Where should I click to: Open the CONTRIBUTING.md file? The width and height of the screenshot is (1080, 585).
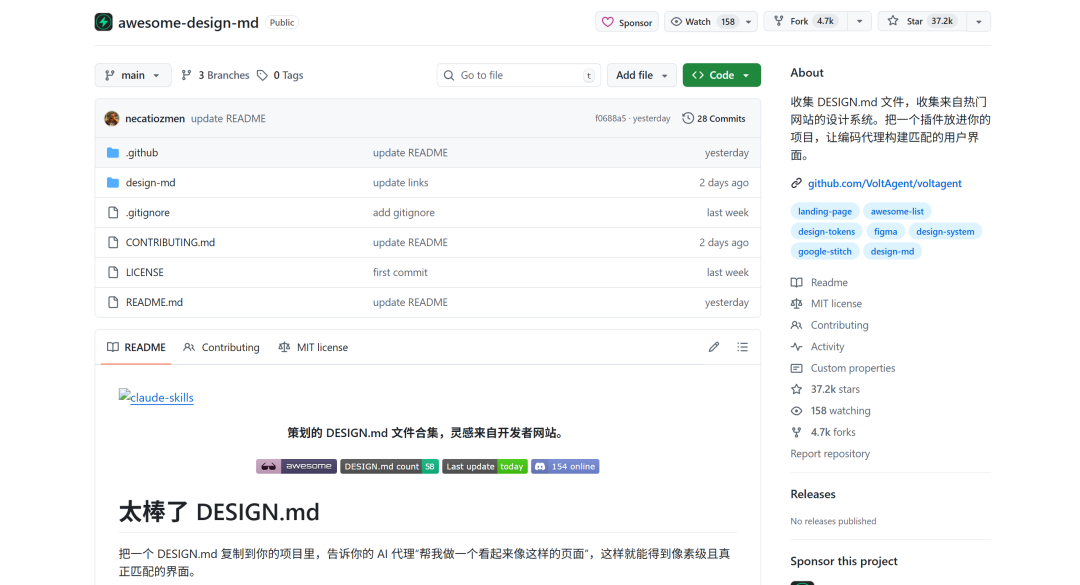(x=170, y=243)
